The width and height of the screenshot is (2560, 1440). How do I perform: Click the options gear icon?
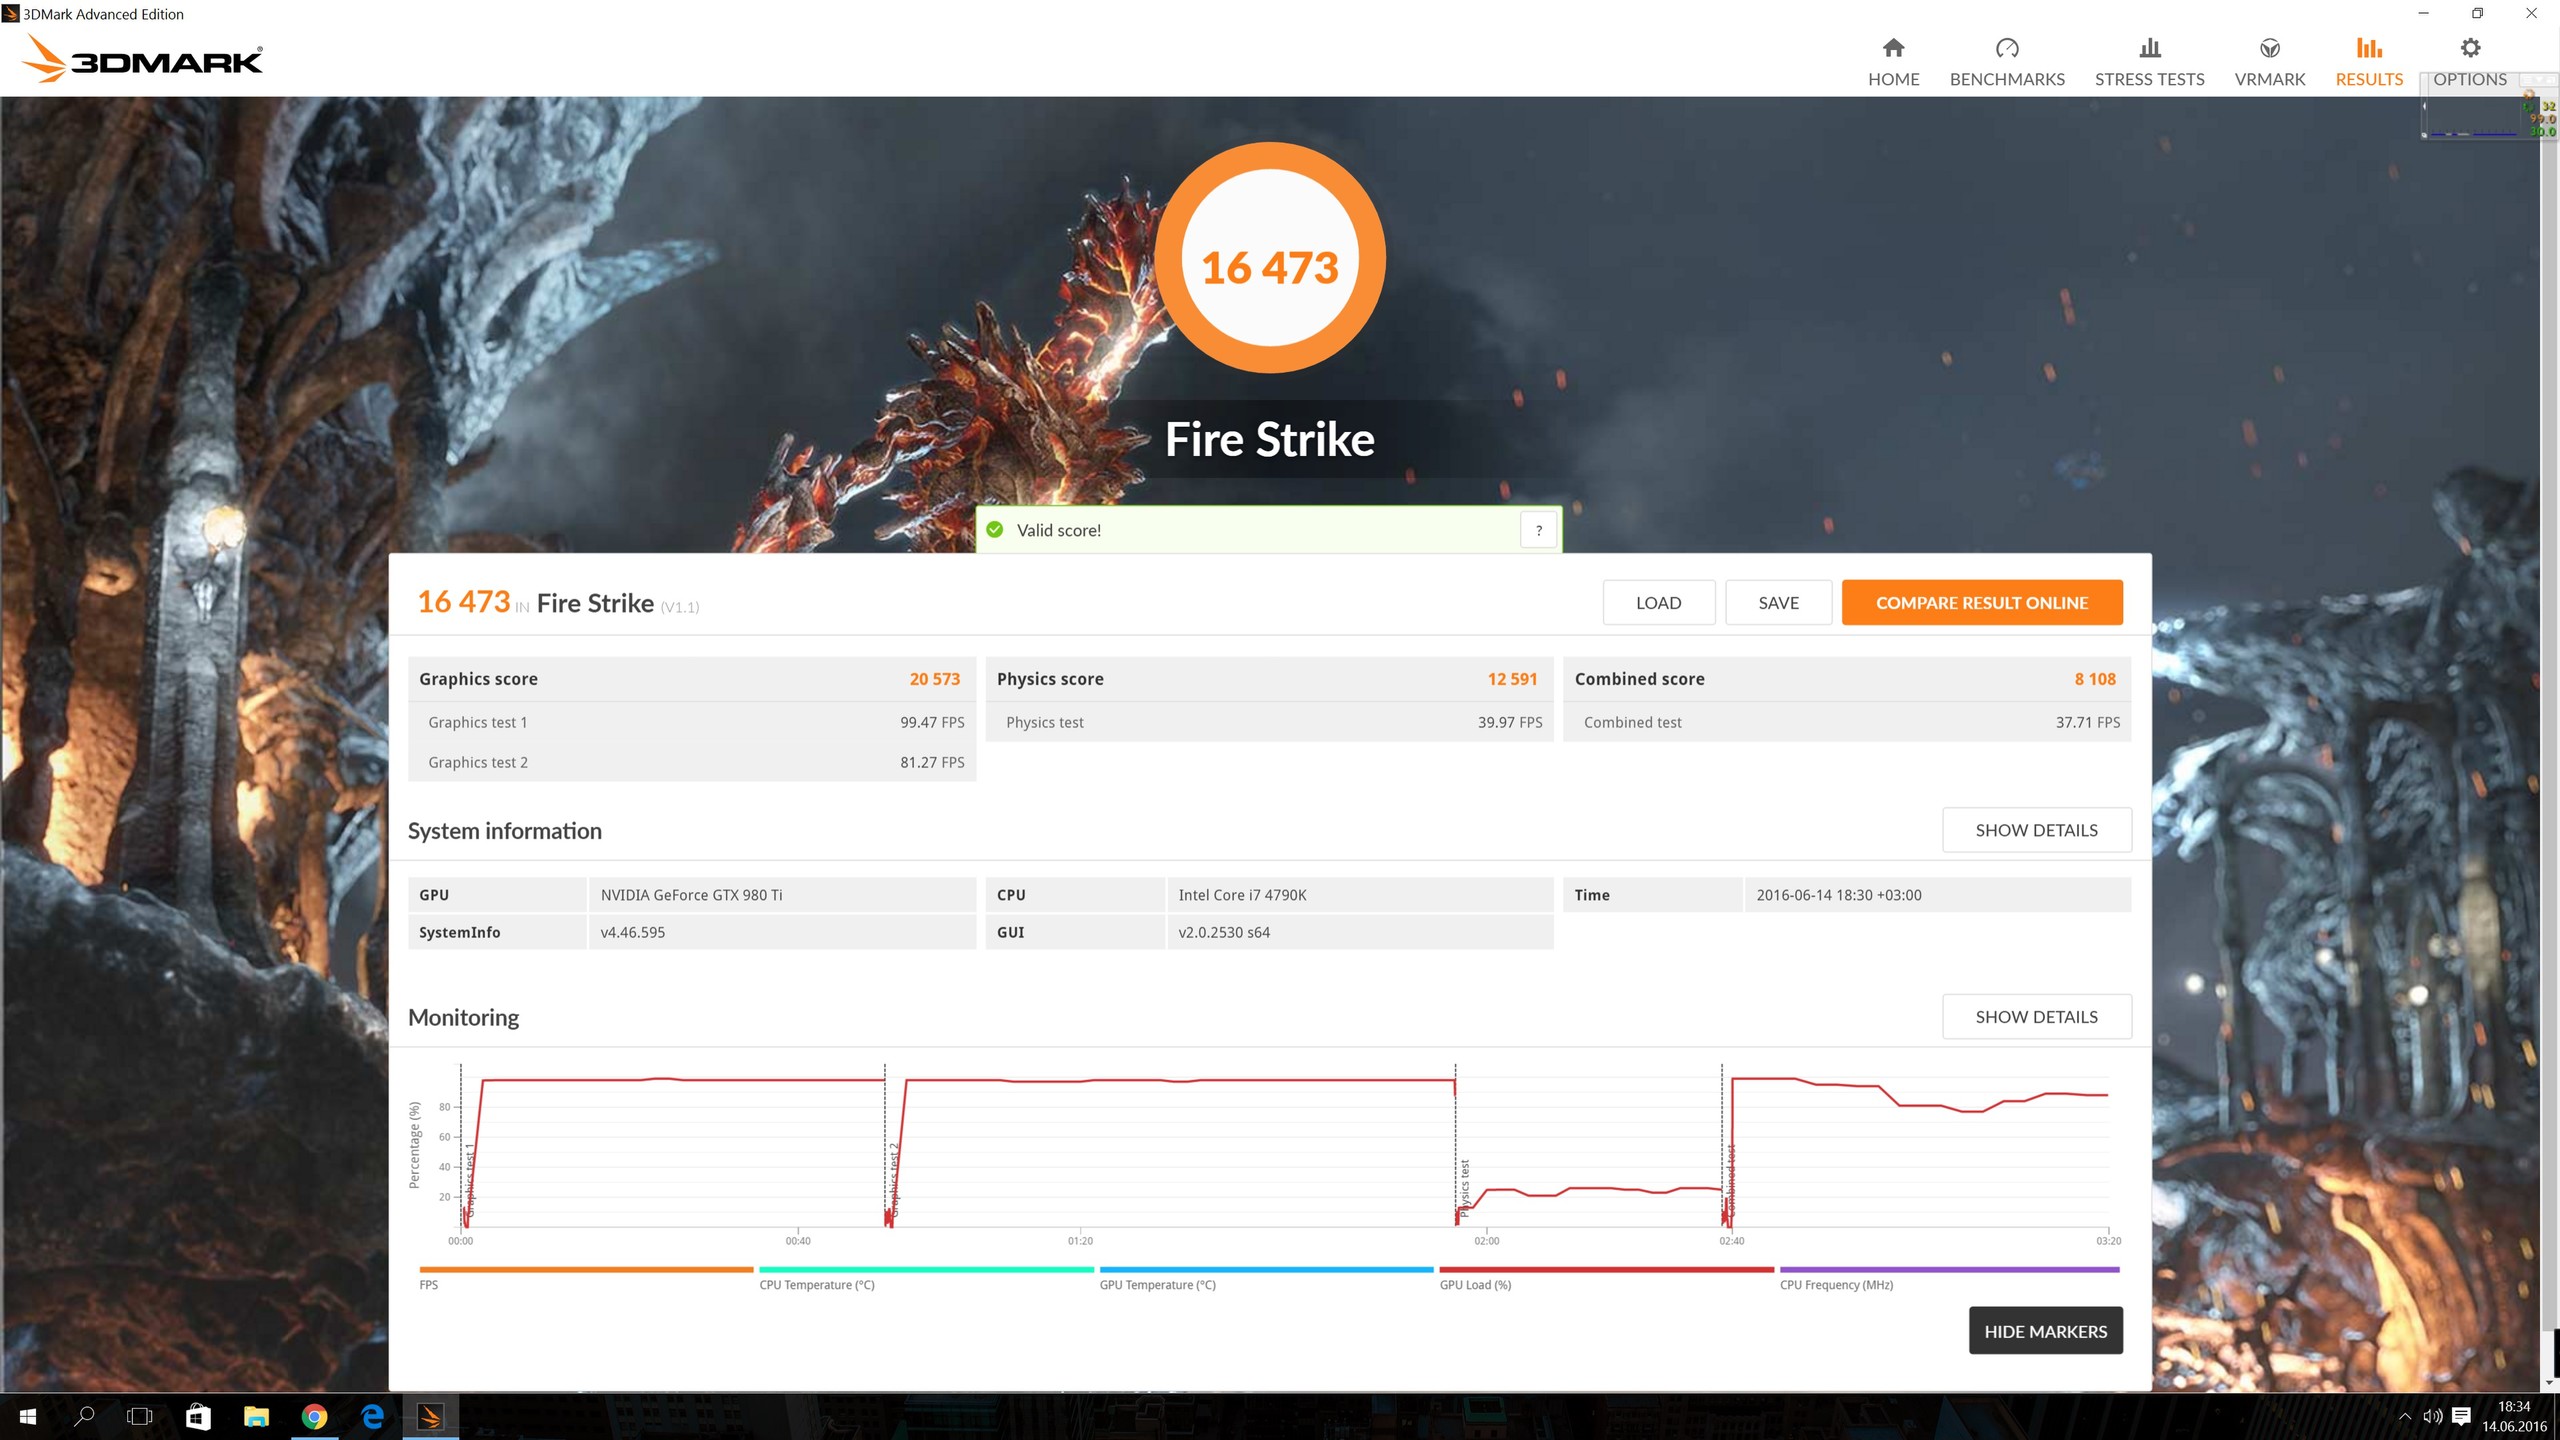(x=2470, y=48)
